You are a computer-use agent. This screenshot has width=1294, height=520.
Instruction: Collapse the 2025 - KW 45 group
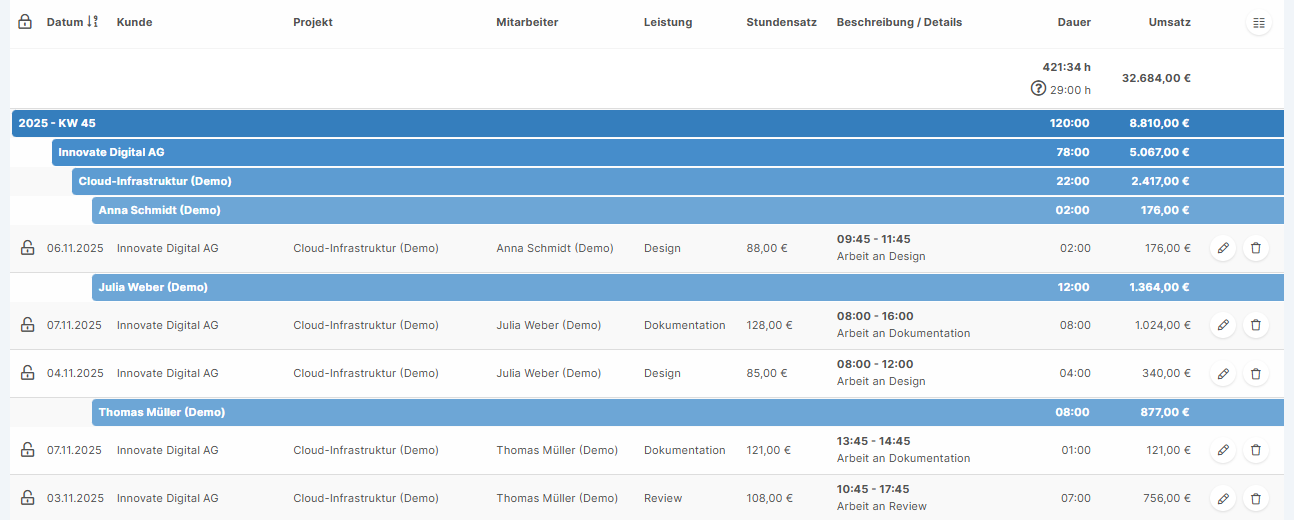[x=648, y=123]
